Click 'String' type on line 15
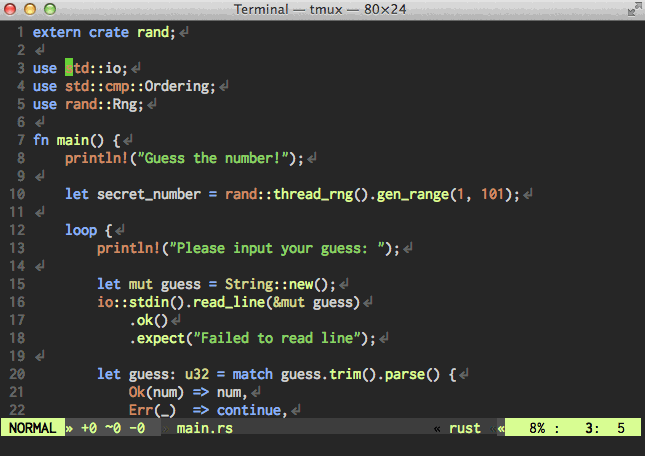This screenshot has height=456, width=645. (249, 284)
